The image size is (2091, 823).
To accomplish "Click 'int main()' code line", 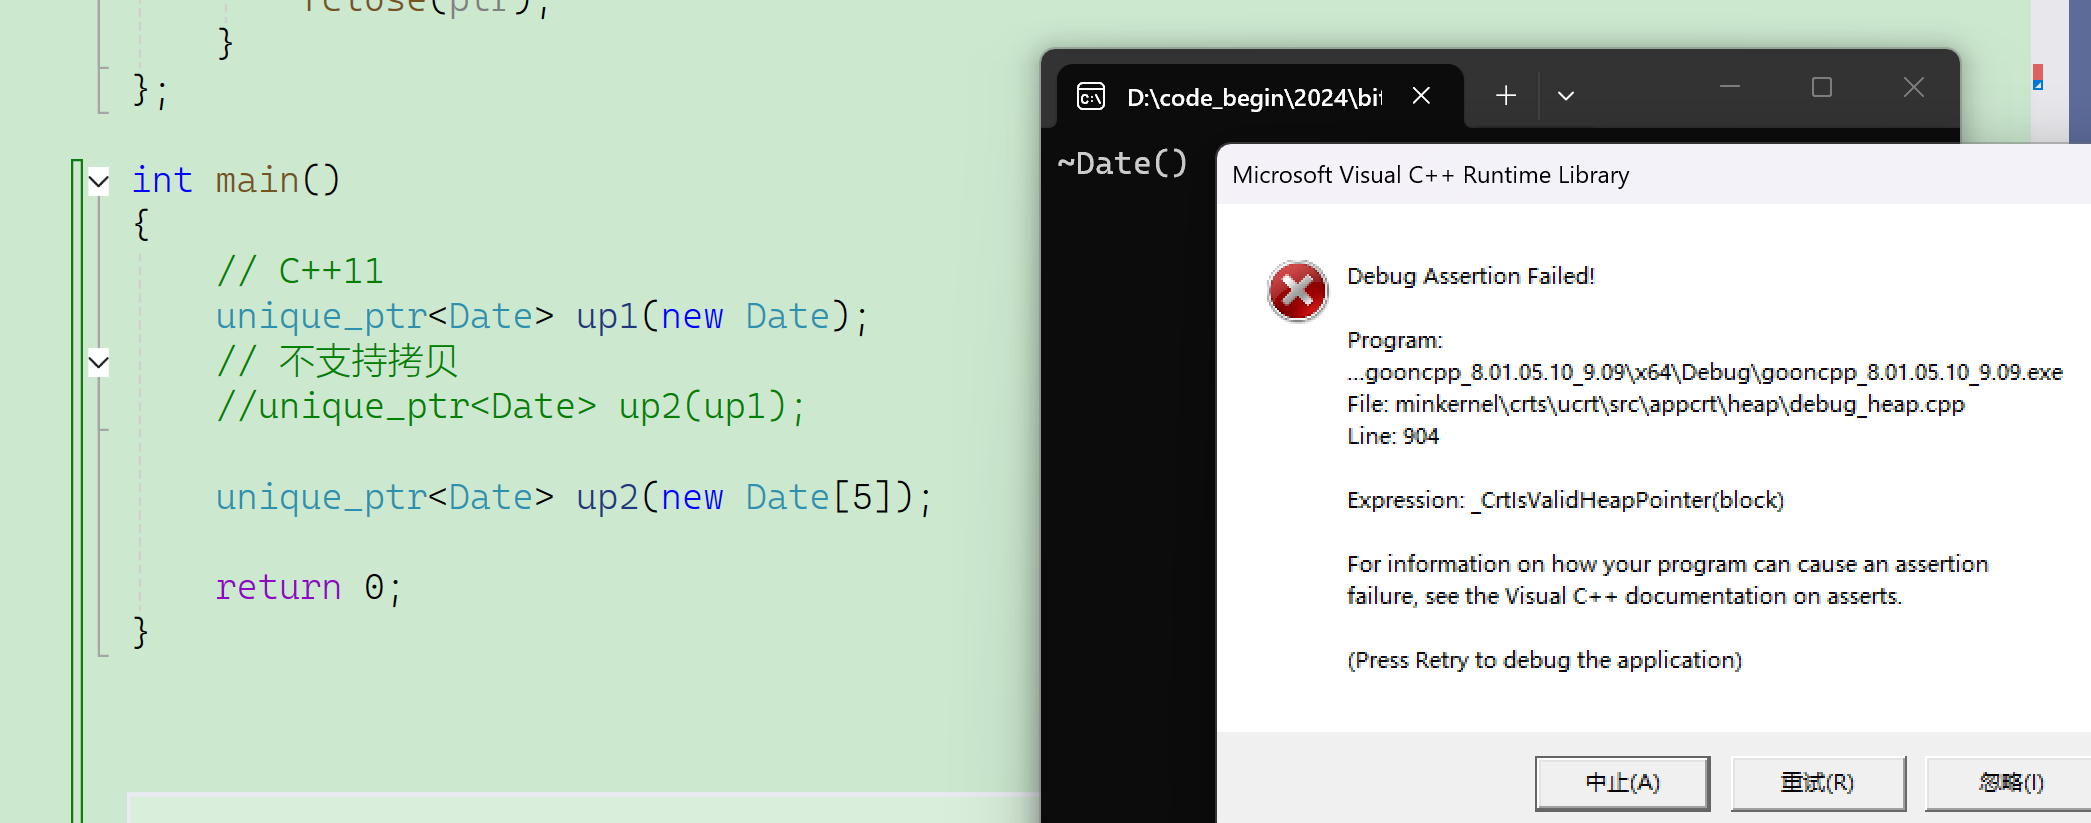I will click(x=236, y=181).
